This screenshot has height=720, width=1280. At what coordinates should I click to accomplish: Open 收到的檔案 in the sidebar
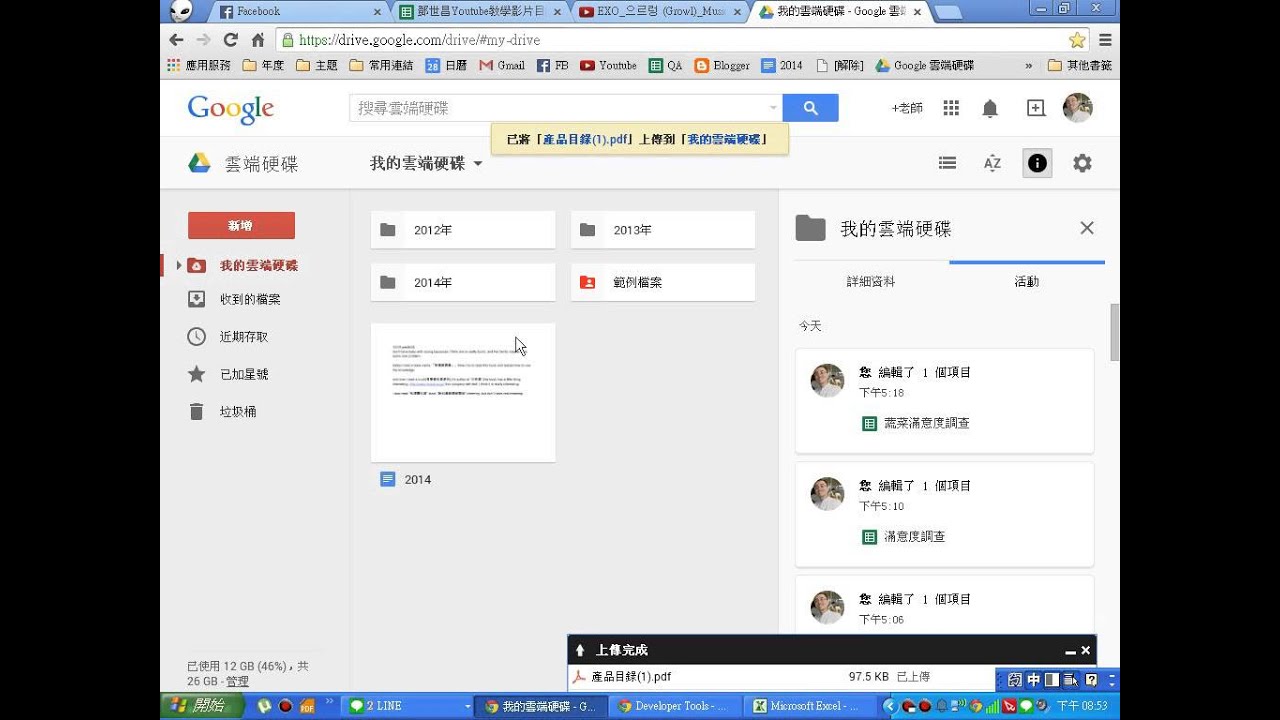tap(250, 299)
